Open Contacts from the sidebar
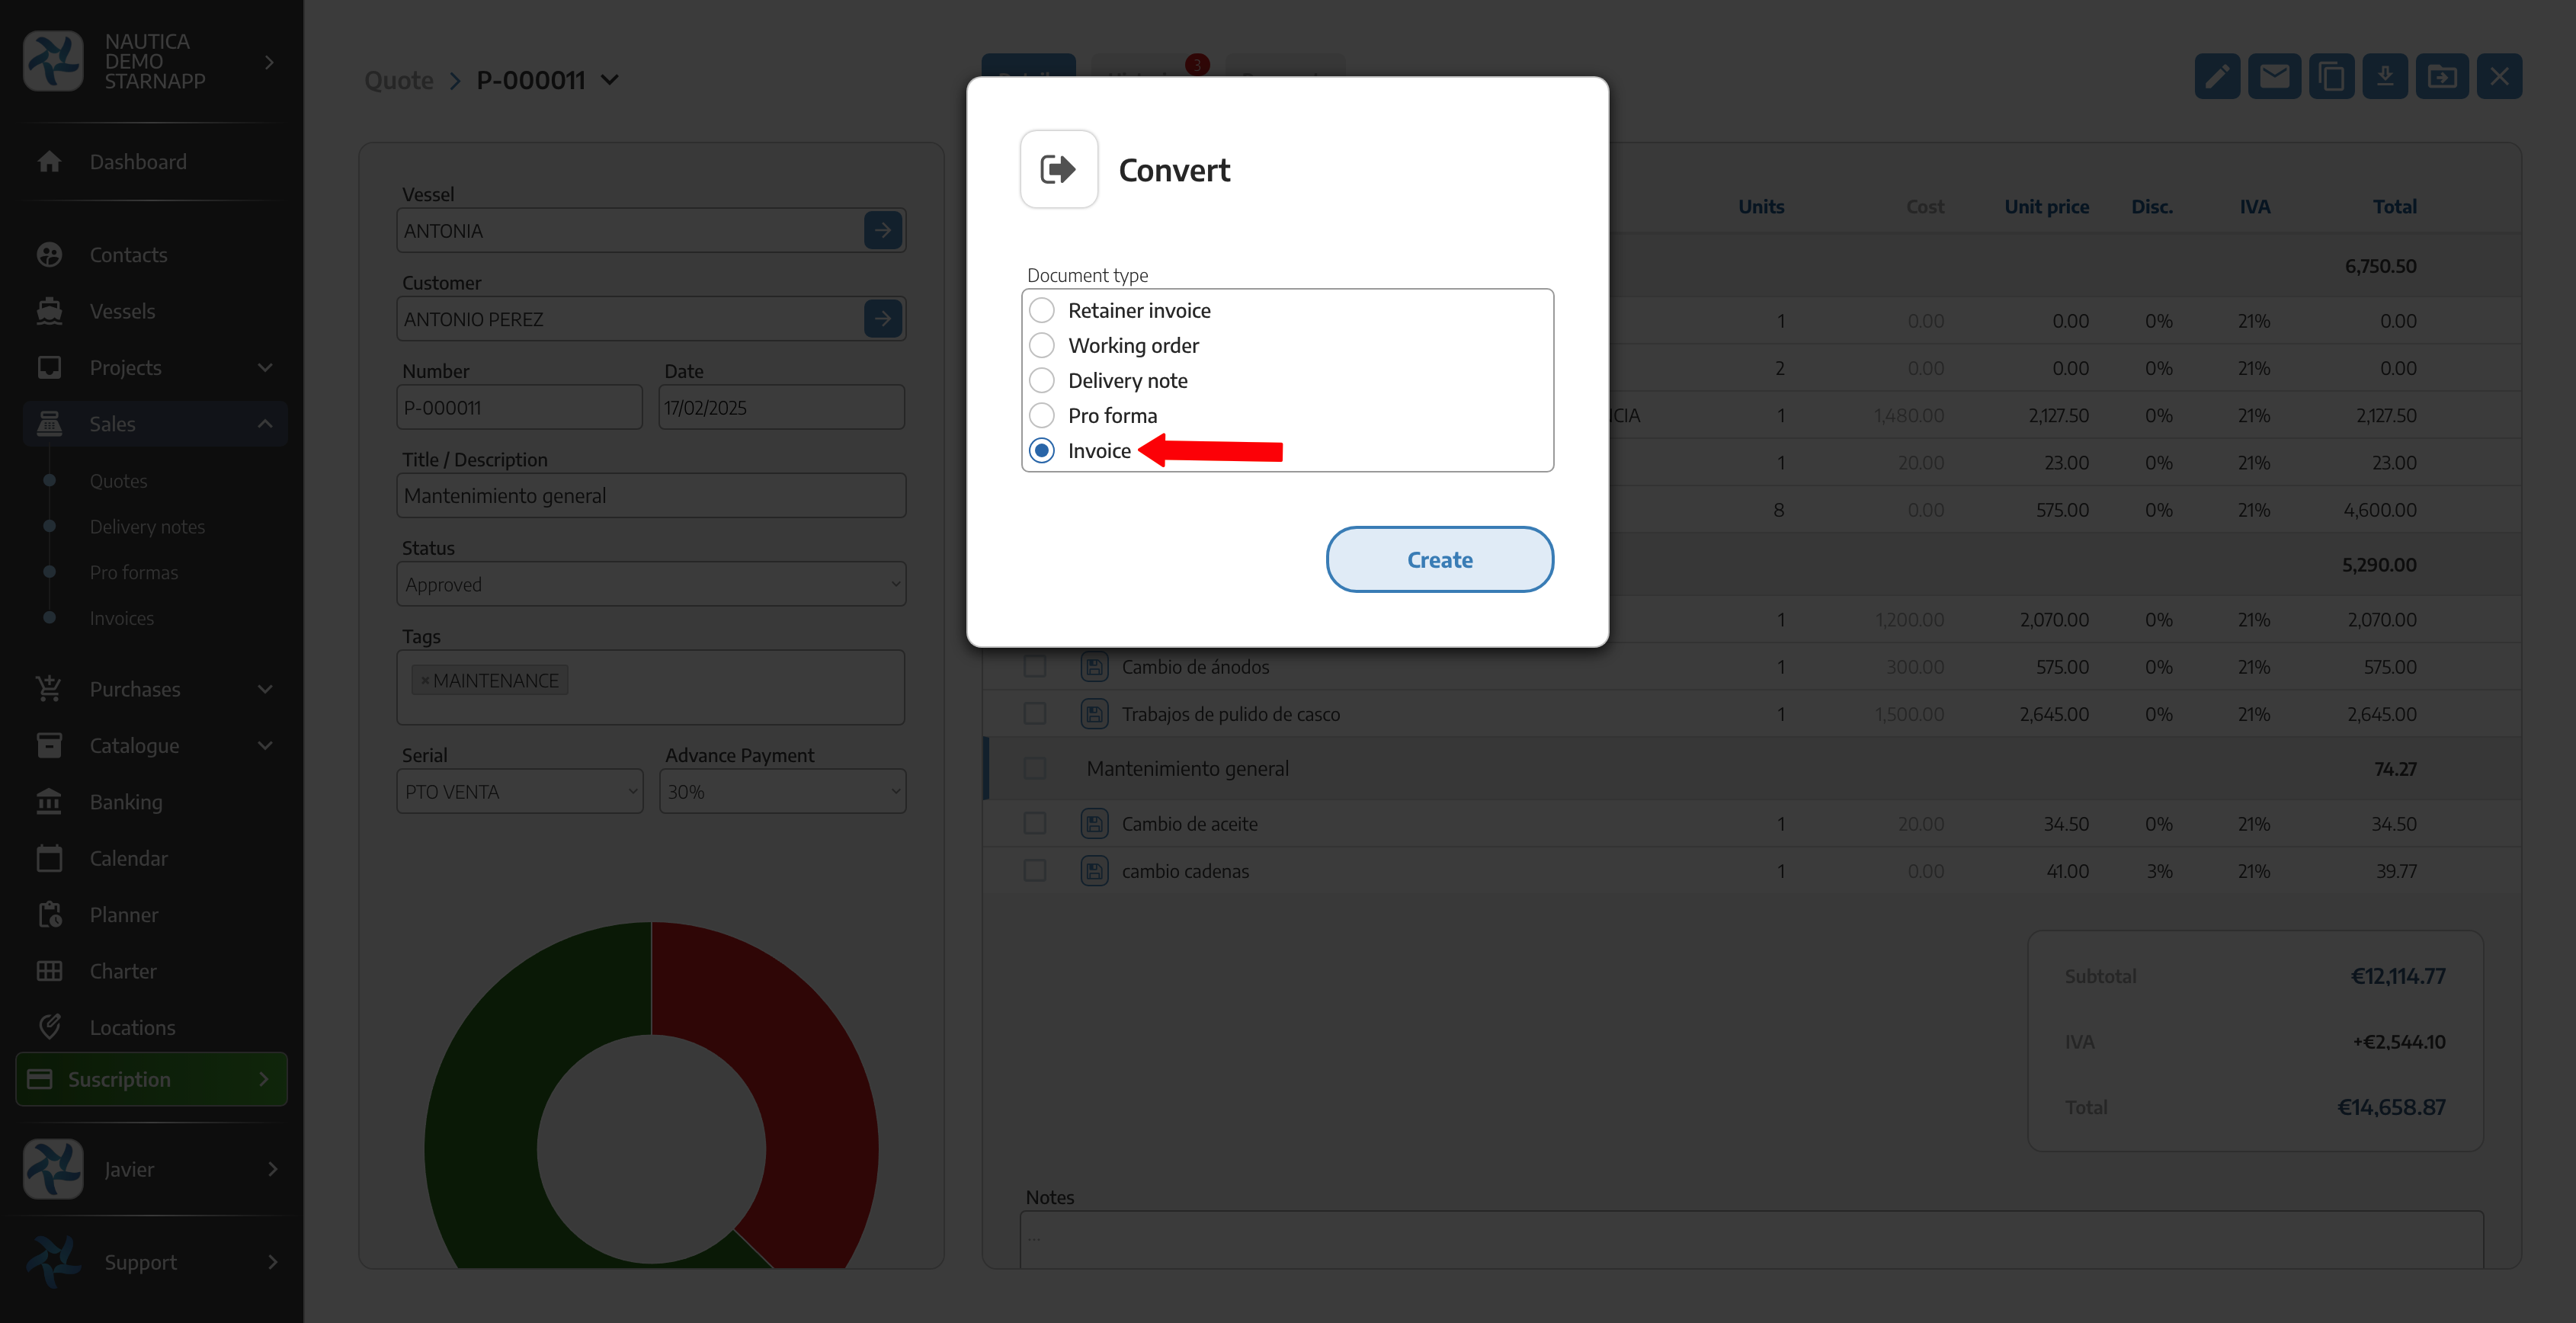Viewport: 2576px width, 1323px height. pos(128,255)
